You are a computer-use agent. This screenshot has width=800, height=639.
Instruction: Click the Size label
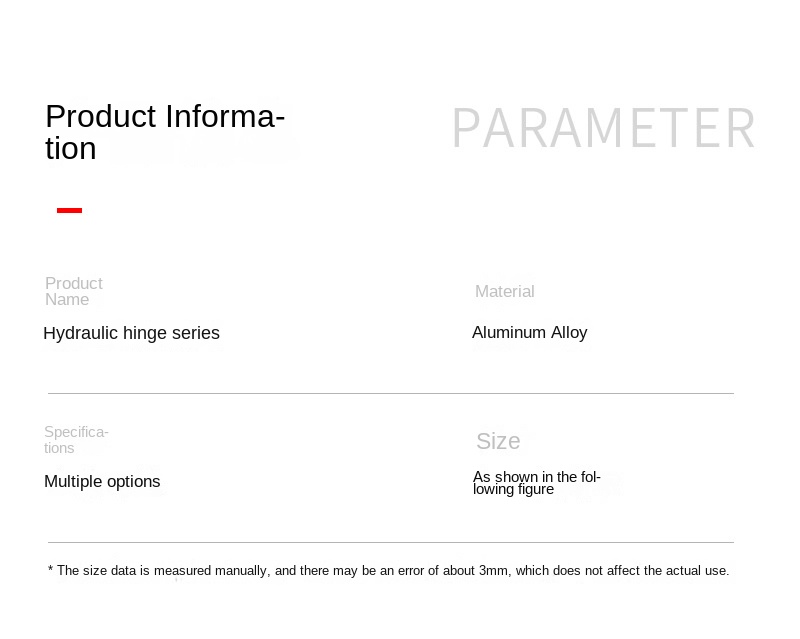tap(498, 441)
